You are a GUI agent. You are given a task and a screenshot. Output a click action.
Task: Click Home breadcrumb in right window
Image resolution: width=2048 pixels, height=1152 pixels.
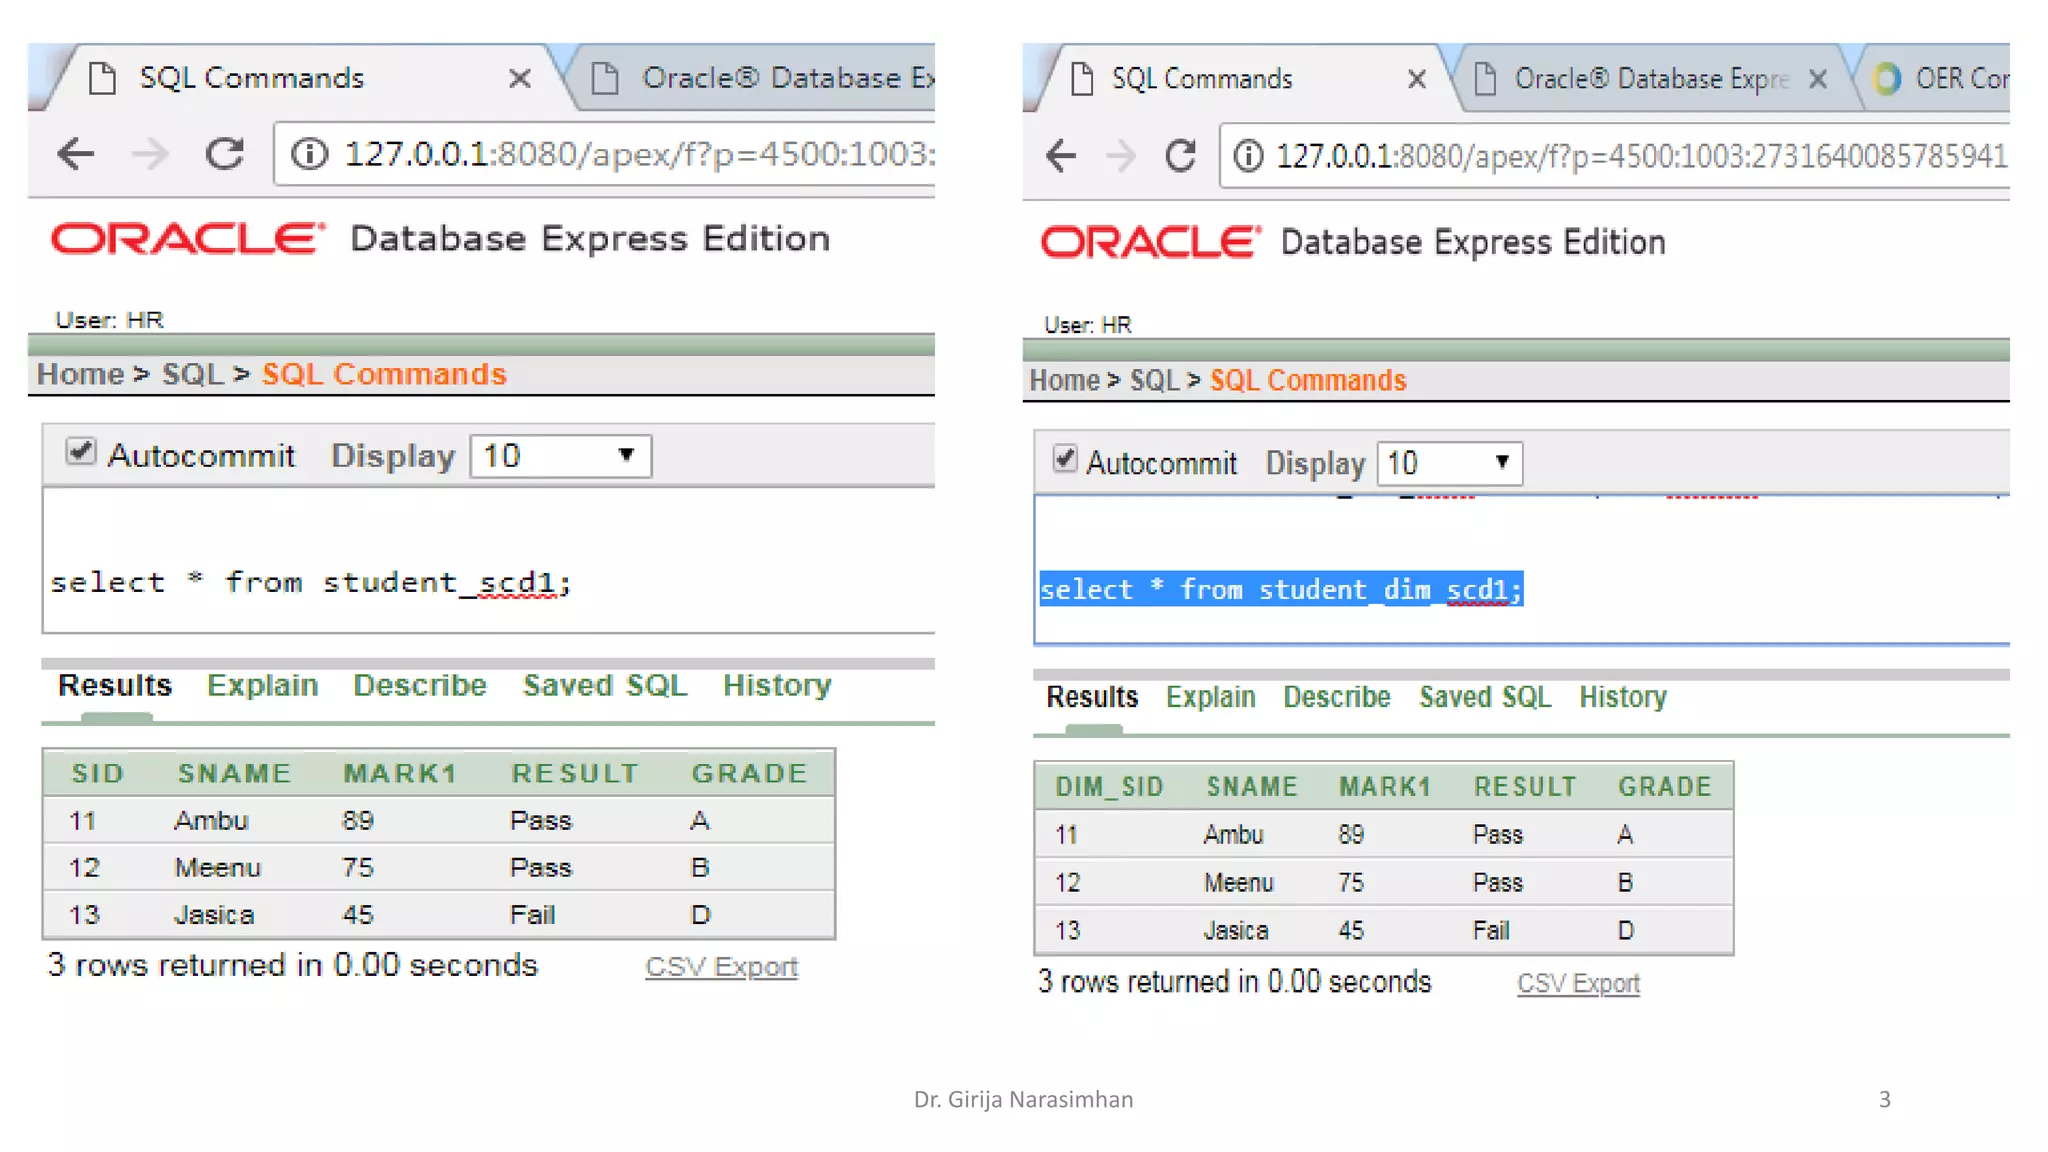[x=1064, y=381]
